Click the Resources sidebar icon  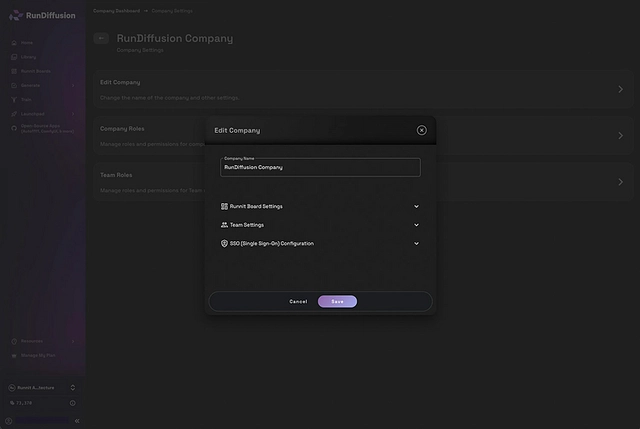pos(14,341)
